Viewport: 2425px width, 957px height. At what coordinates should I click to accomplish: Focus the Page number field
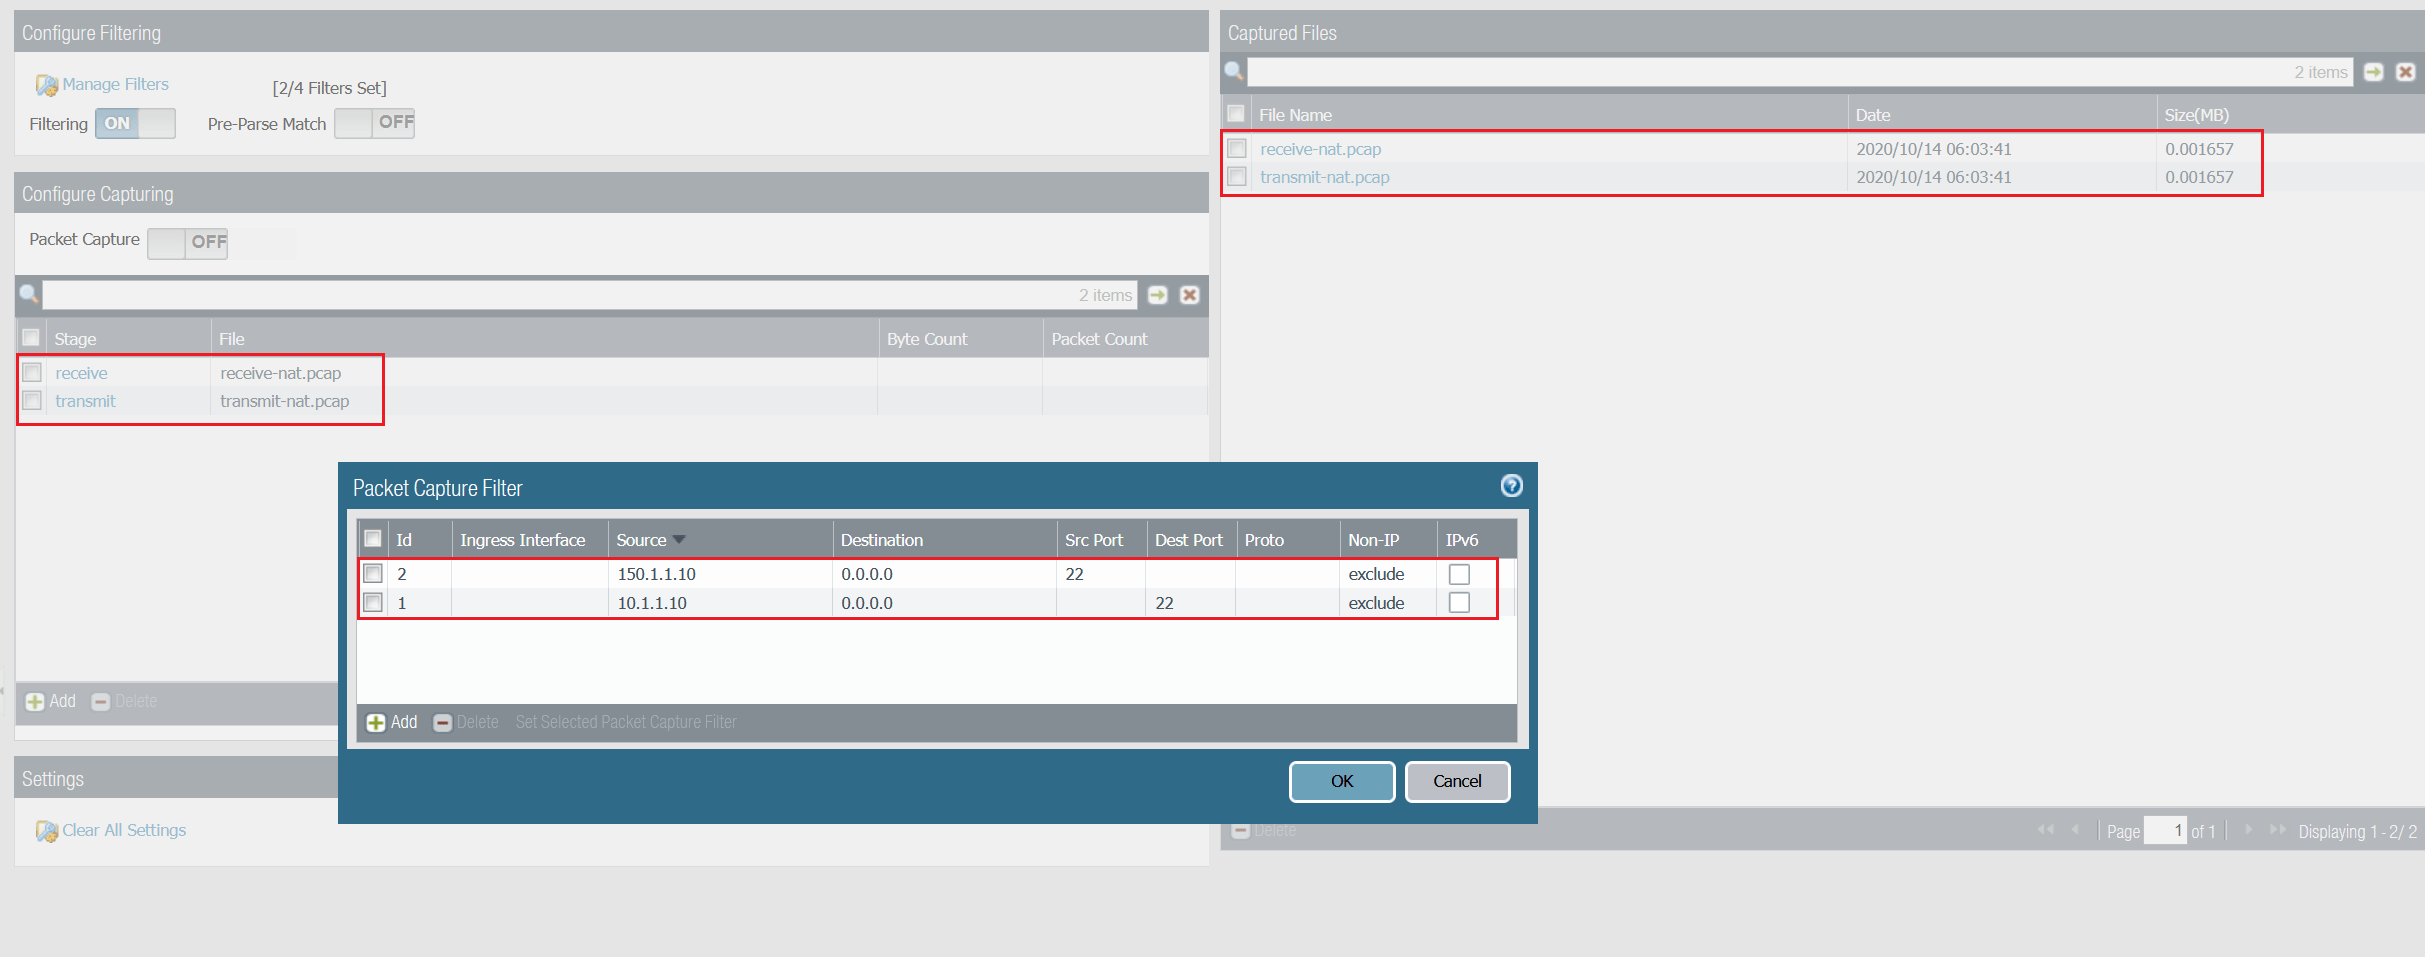(2165, 830)
